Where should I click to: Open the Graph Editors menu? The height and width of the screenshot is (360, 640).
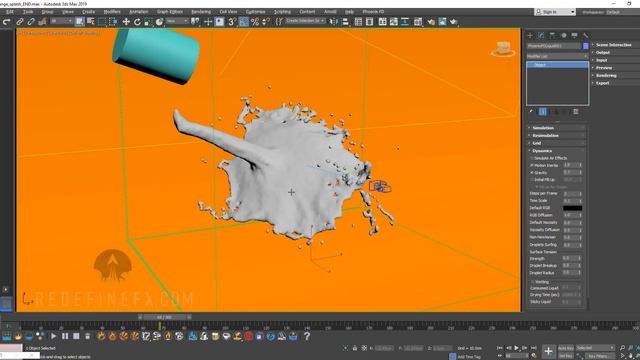pyautogui.click(x=170, y=12)
